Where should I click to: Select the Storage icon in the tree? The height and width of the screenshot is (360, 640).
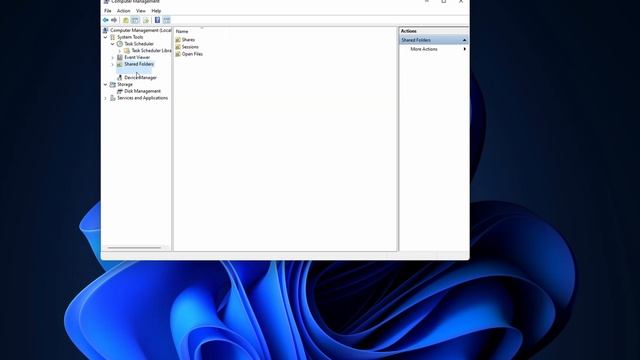click(x=113, y=84)
